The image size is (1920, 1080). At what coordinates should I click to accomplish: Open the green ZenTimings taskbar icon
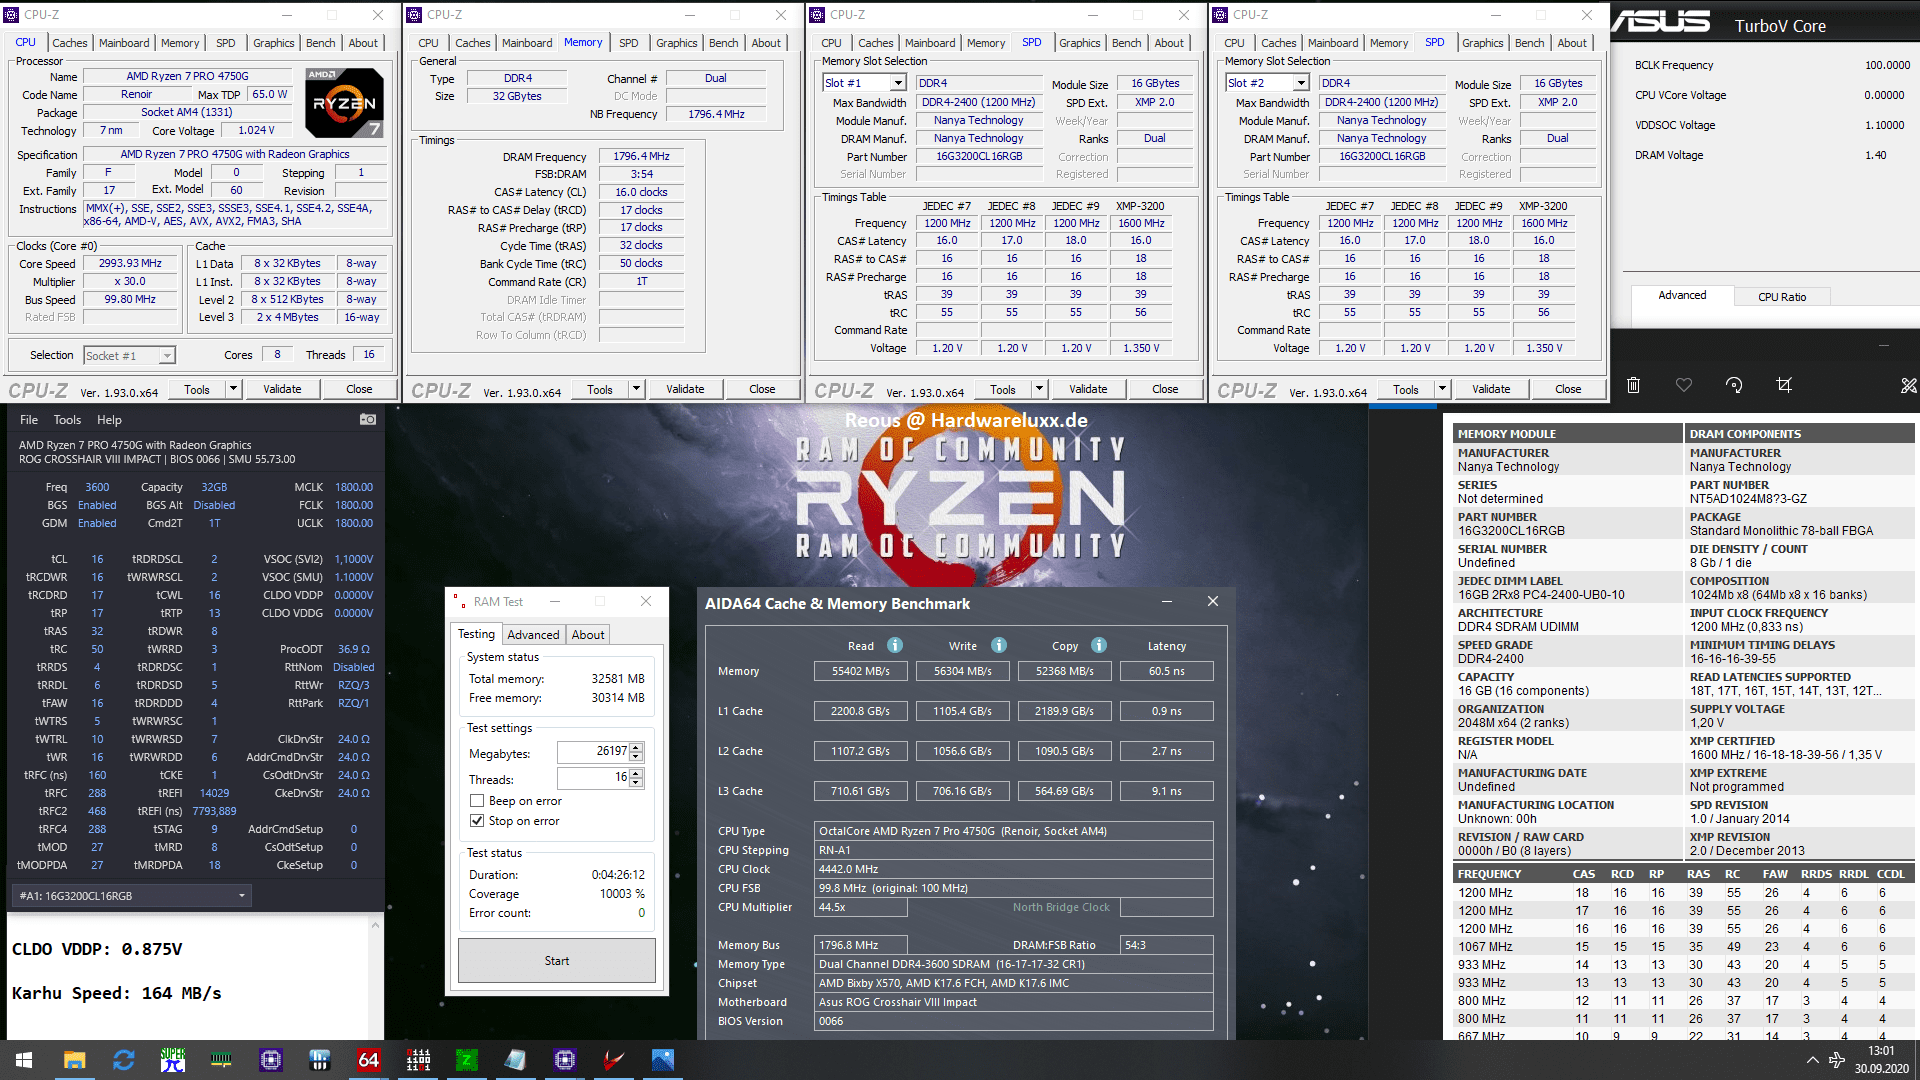point(467,1060)
